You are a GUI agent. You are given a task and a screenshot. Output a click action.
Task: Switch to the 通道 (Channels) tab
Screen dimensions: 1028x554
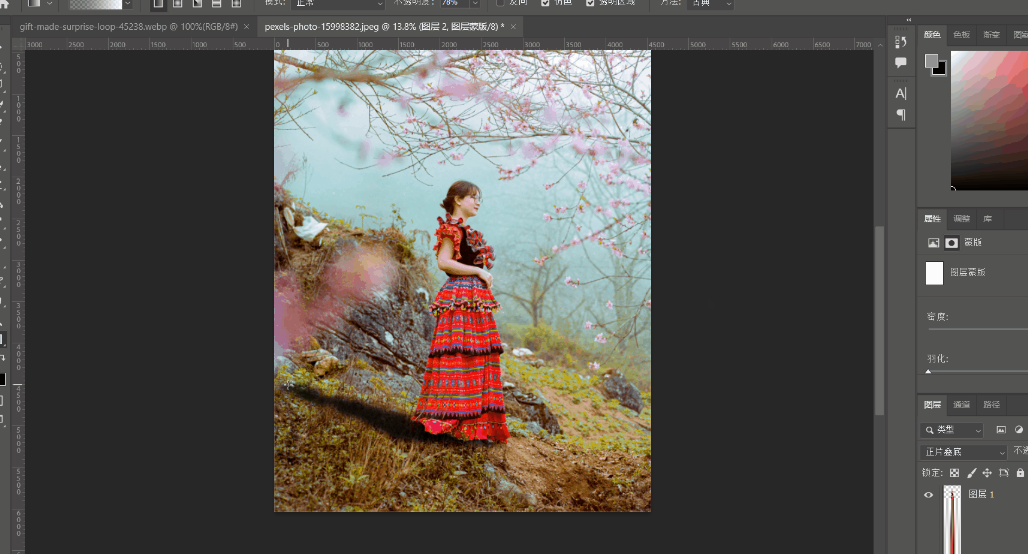[961, 405]
